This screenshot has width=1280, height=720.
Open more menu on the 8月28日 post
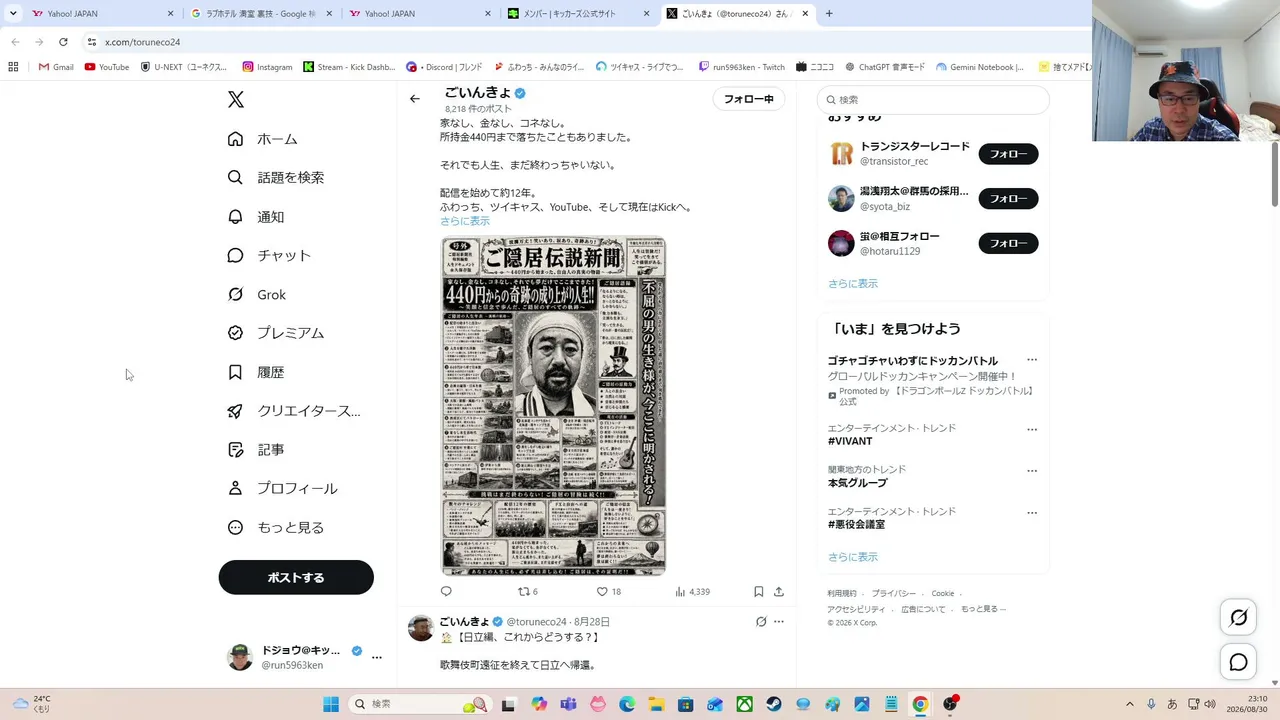tap(779, 621)
